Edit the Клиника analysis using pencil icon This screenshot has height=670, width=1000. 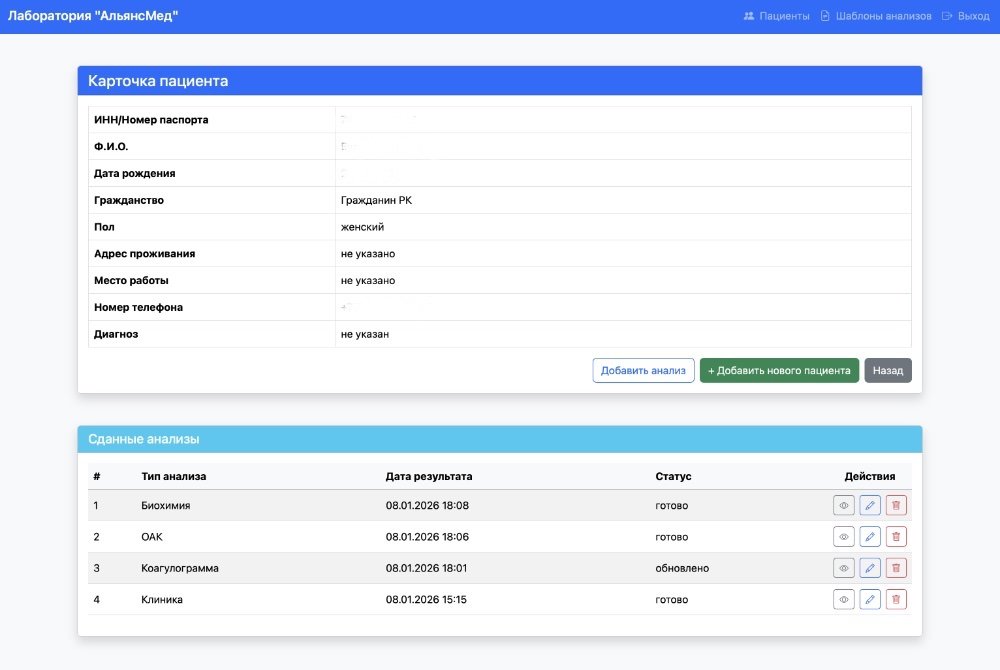(869, 599)
